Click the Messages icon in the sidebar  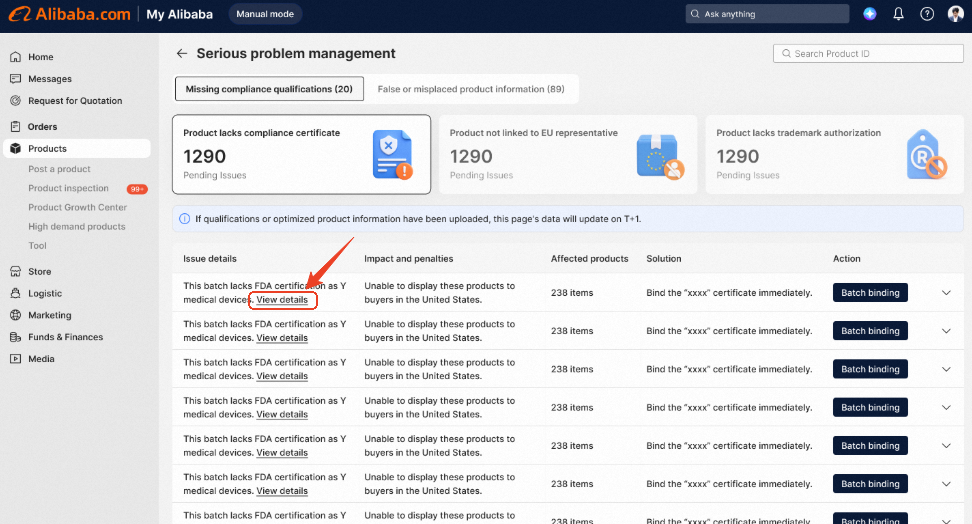(15, 79)
